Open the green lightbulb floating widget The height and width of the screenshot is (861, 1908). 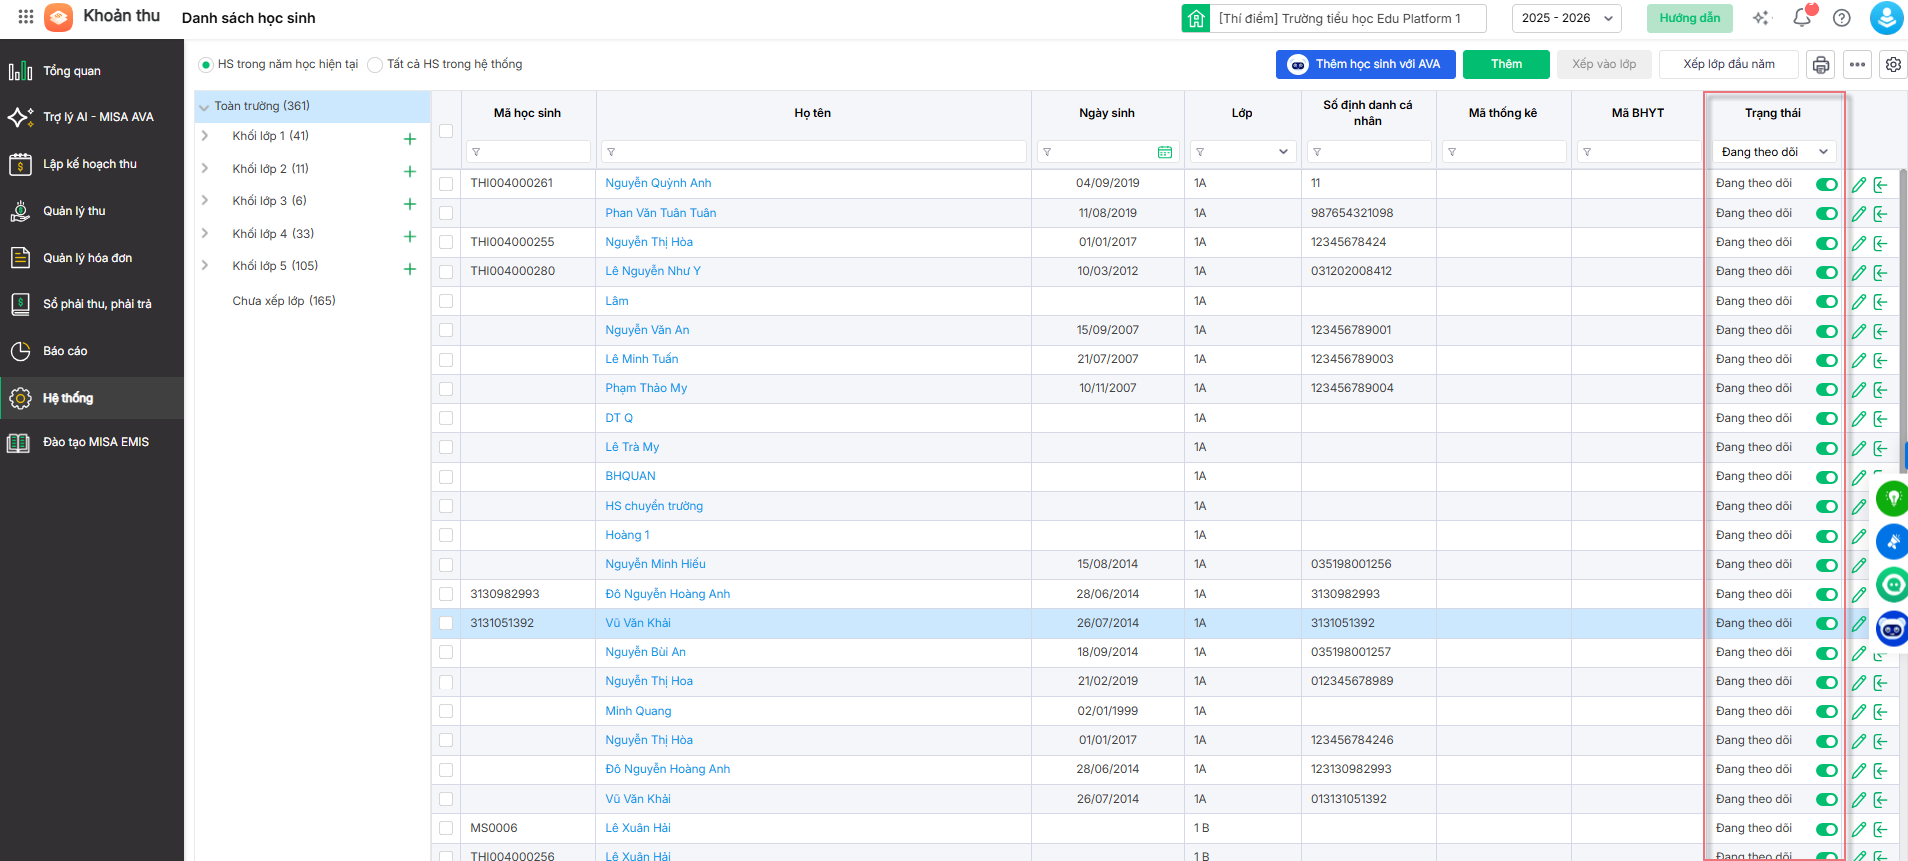pos(1892,498)
